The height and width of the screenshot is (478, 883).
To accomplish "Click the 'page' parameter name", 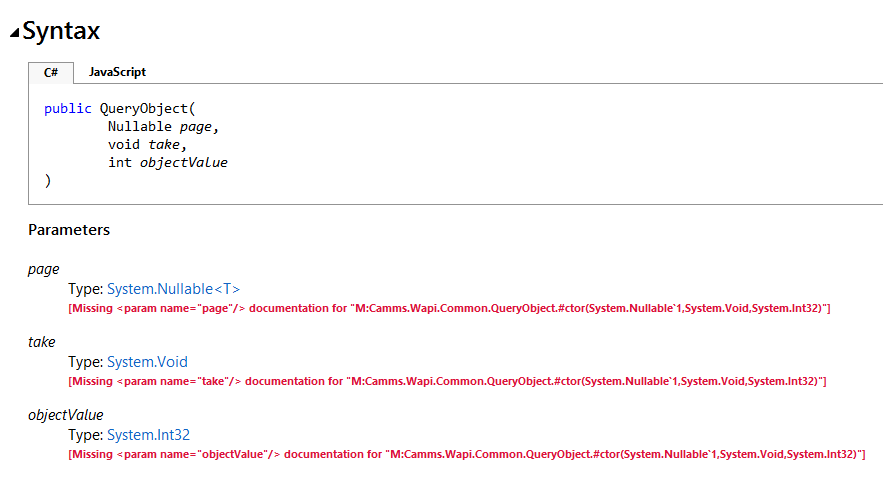I will pos(43,270).
